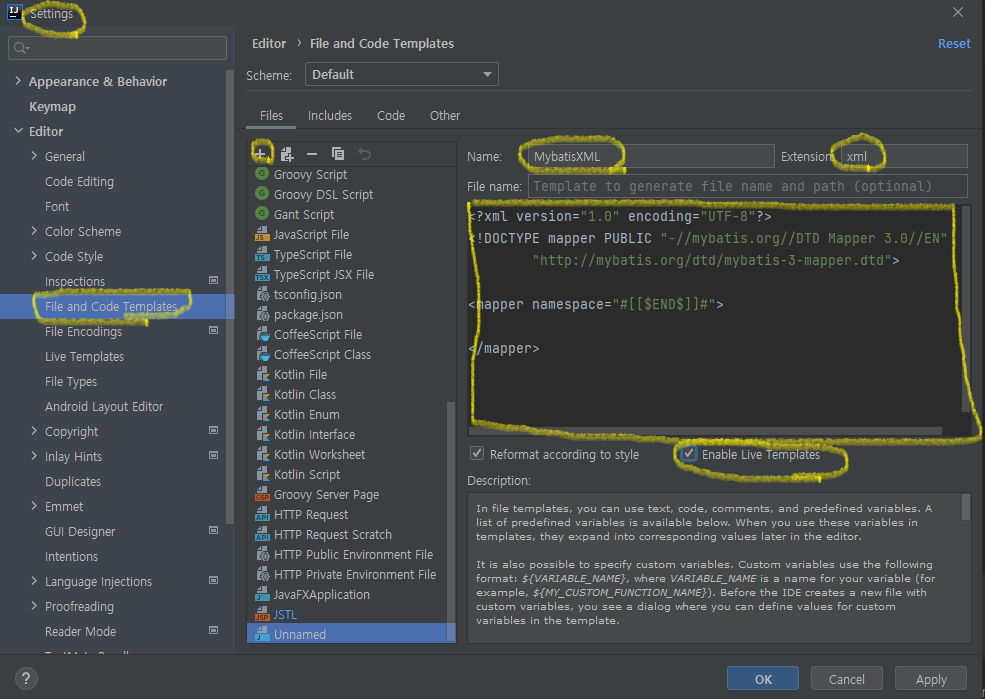Screen dimensions: 985x699
Task: Expand the Appearance & Behavior section
Action: [18, 81]
